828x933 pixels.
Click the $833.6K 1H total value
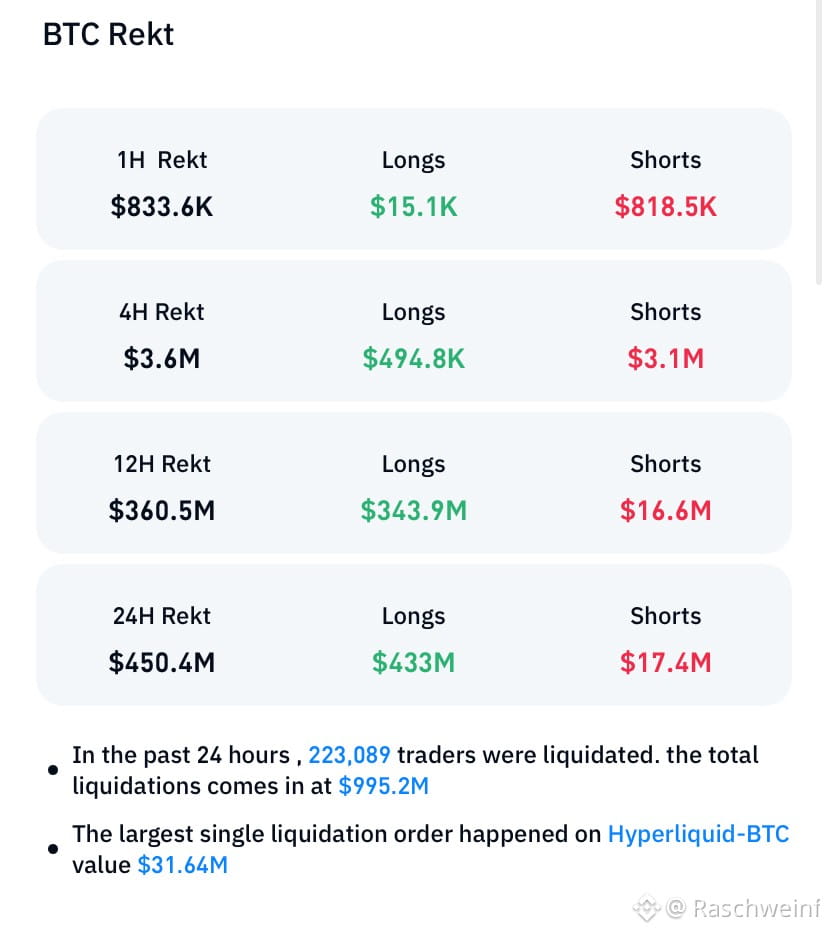coord(161,206)
